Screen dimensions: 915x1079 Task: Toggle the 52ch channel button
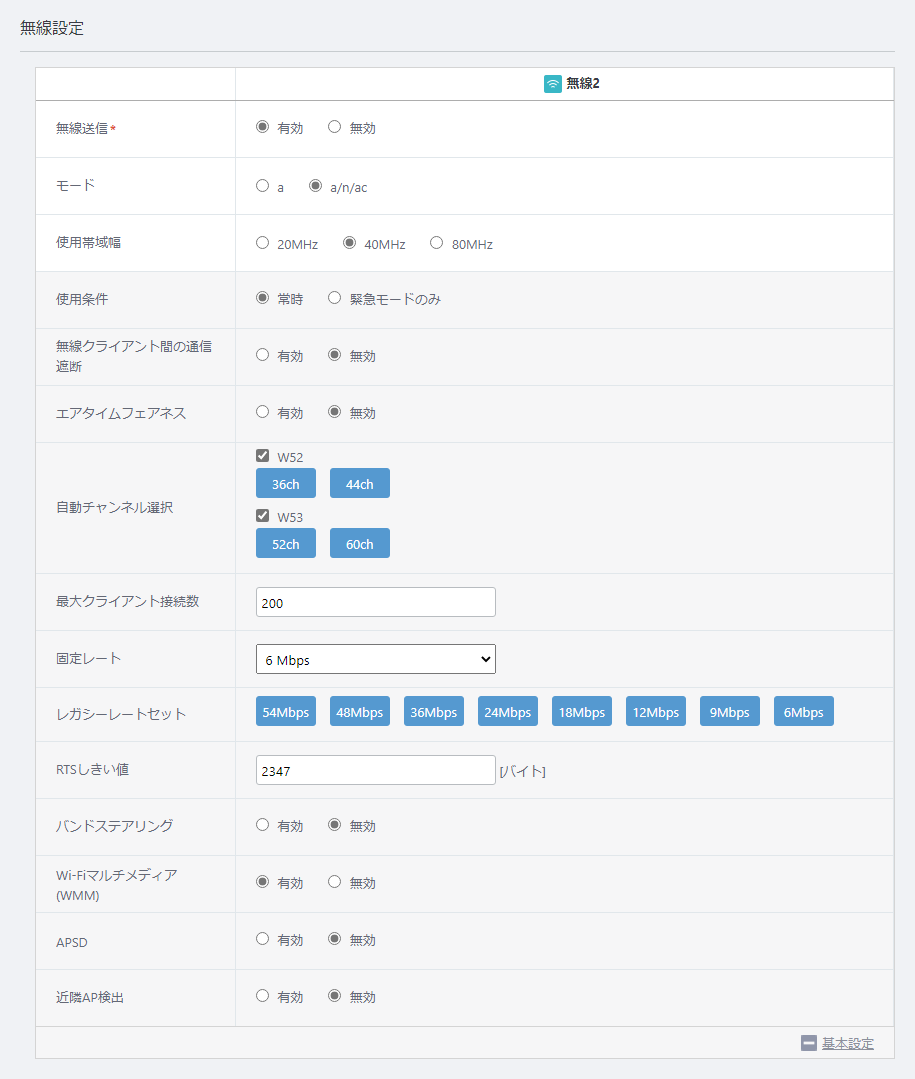pyautogui.click(x=286, y=544)
